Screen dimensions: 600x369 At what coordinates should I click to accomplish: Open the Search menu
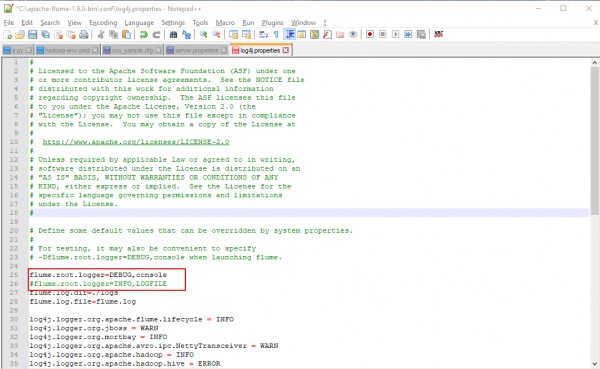coord(50,23)
